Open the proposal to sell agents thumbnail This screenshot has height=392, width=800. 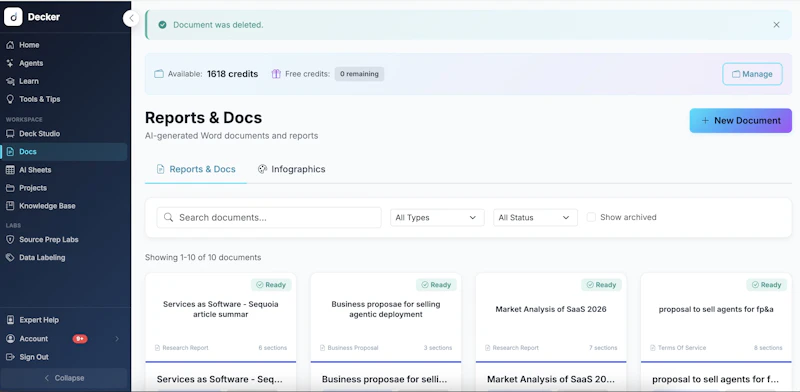point(716,317)
